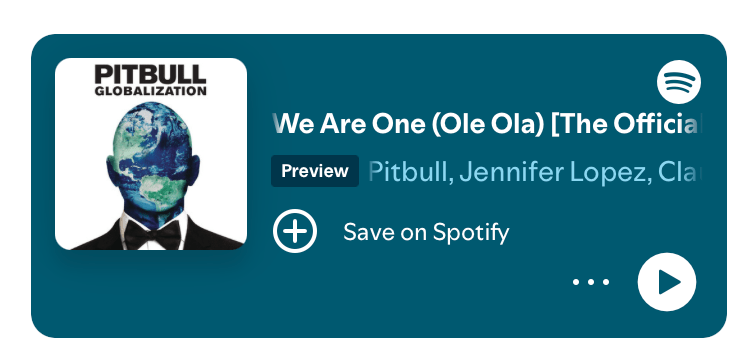Click the GLOBALIZATION text on the cover

(x=151, y=91)
